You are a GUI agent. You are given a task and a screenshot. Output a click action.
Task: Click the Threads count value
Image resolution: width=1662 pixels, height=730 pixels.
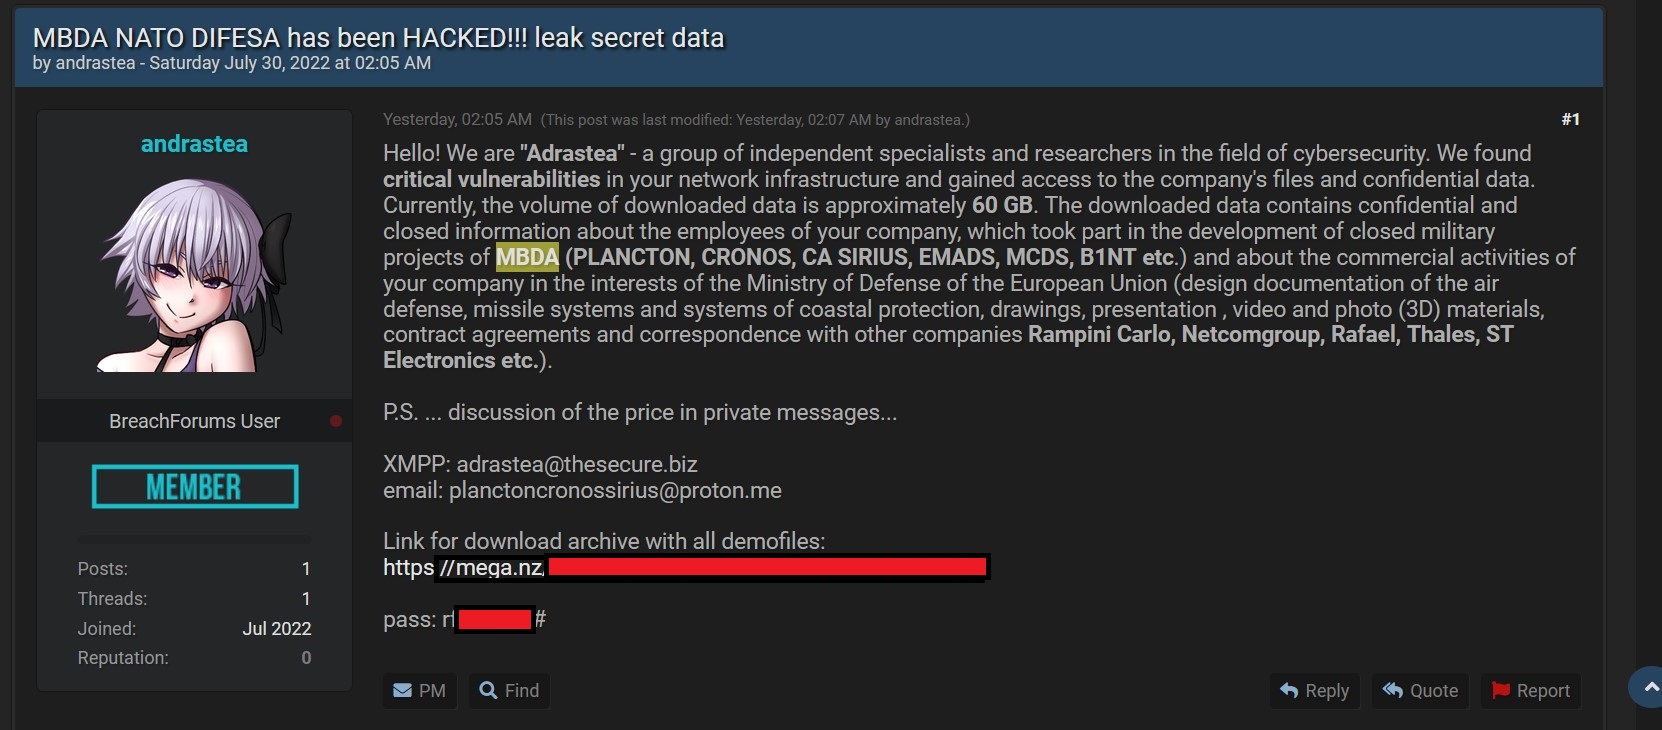point(306,599)
